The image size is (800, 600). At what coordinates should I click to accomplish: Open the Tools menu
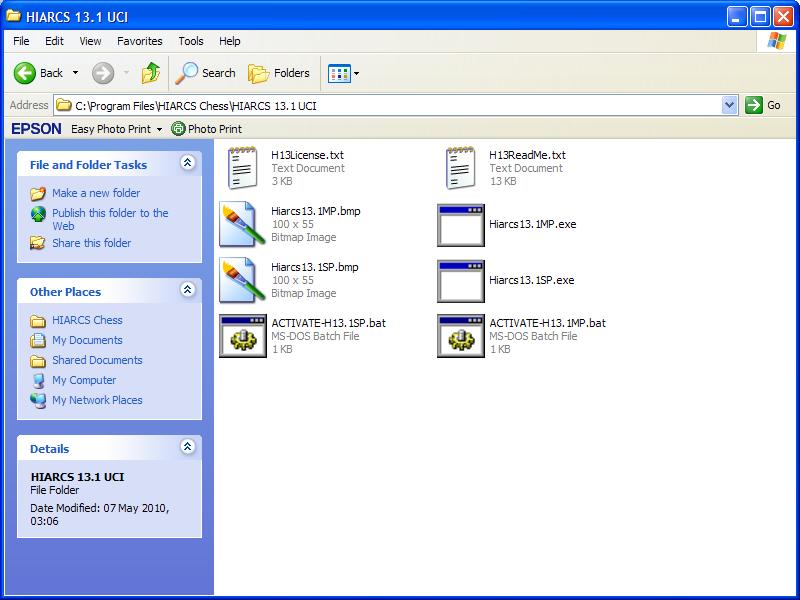[x=190, y=41]
